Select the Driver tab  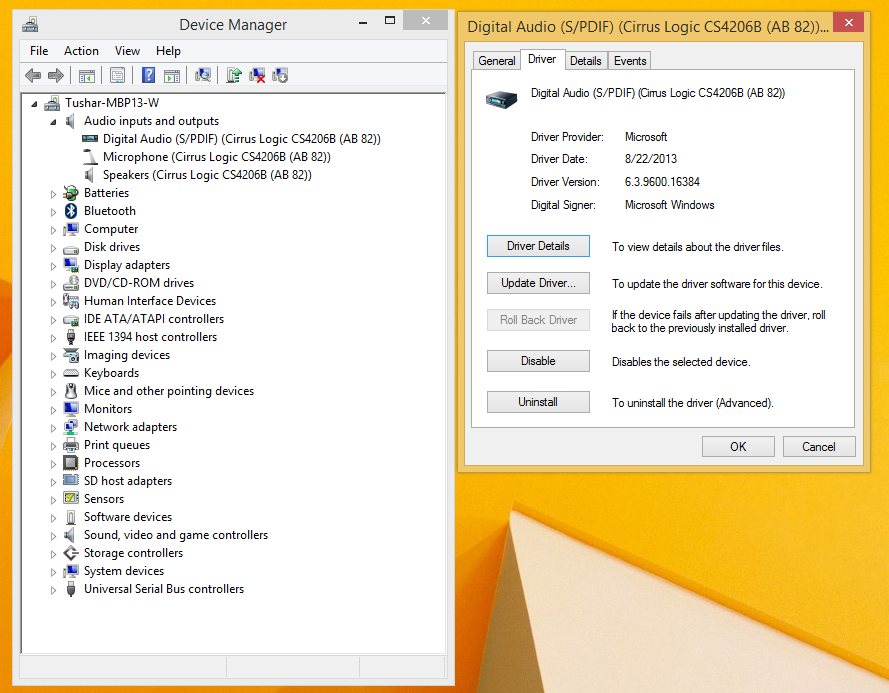(x=542, y=59)
